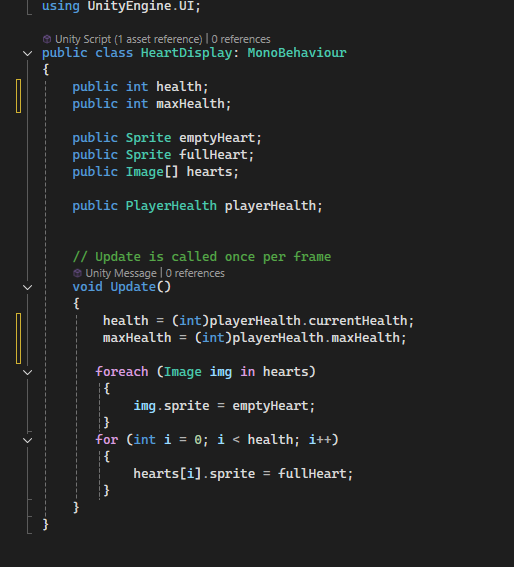The height and width of the screenshot is (567, 514).
Task: Collapse the for loop block
Action: [x=27, y=440]
